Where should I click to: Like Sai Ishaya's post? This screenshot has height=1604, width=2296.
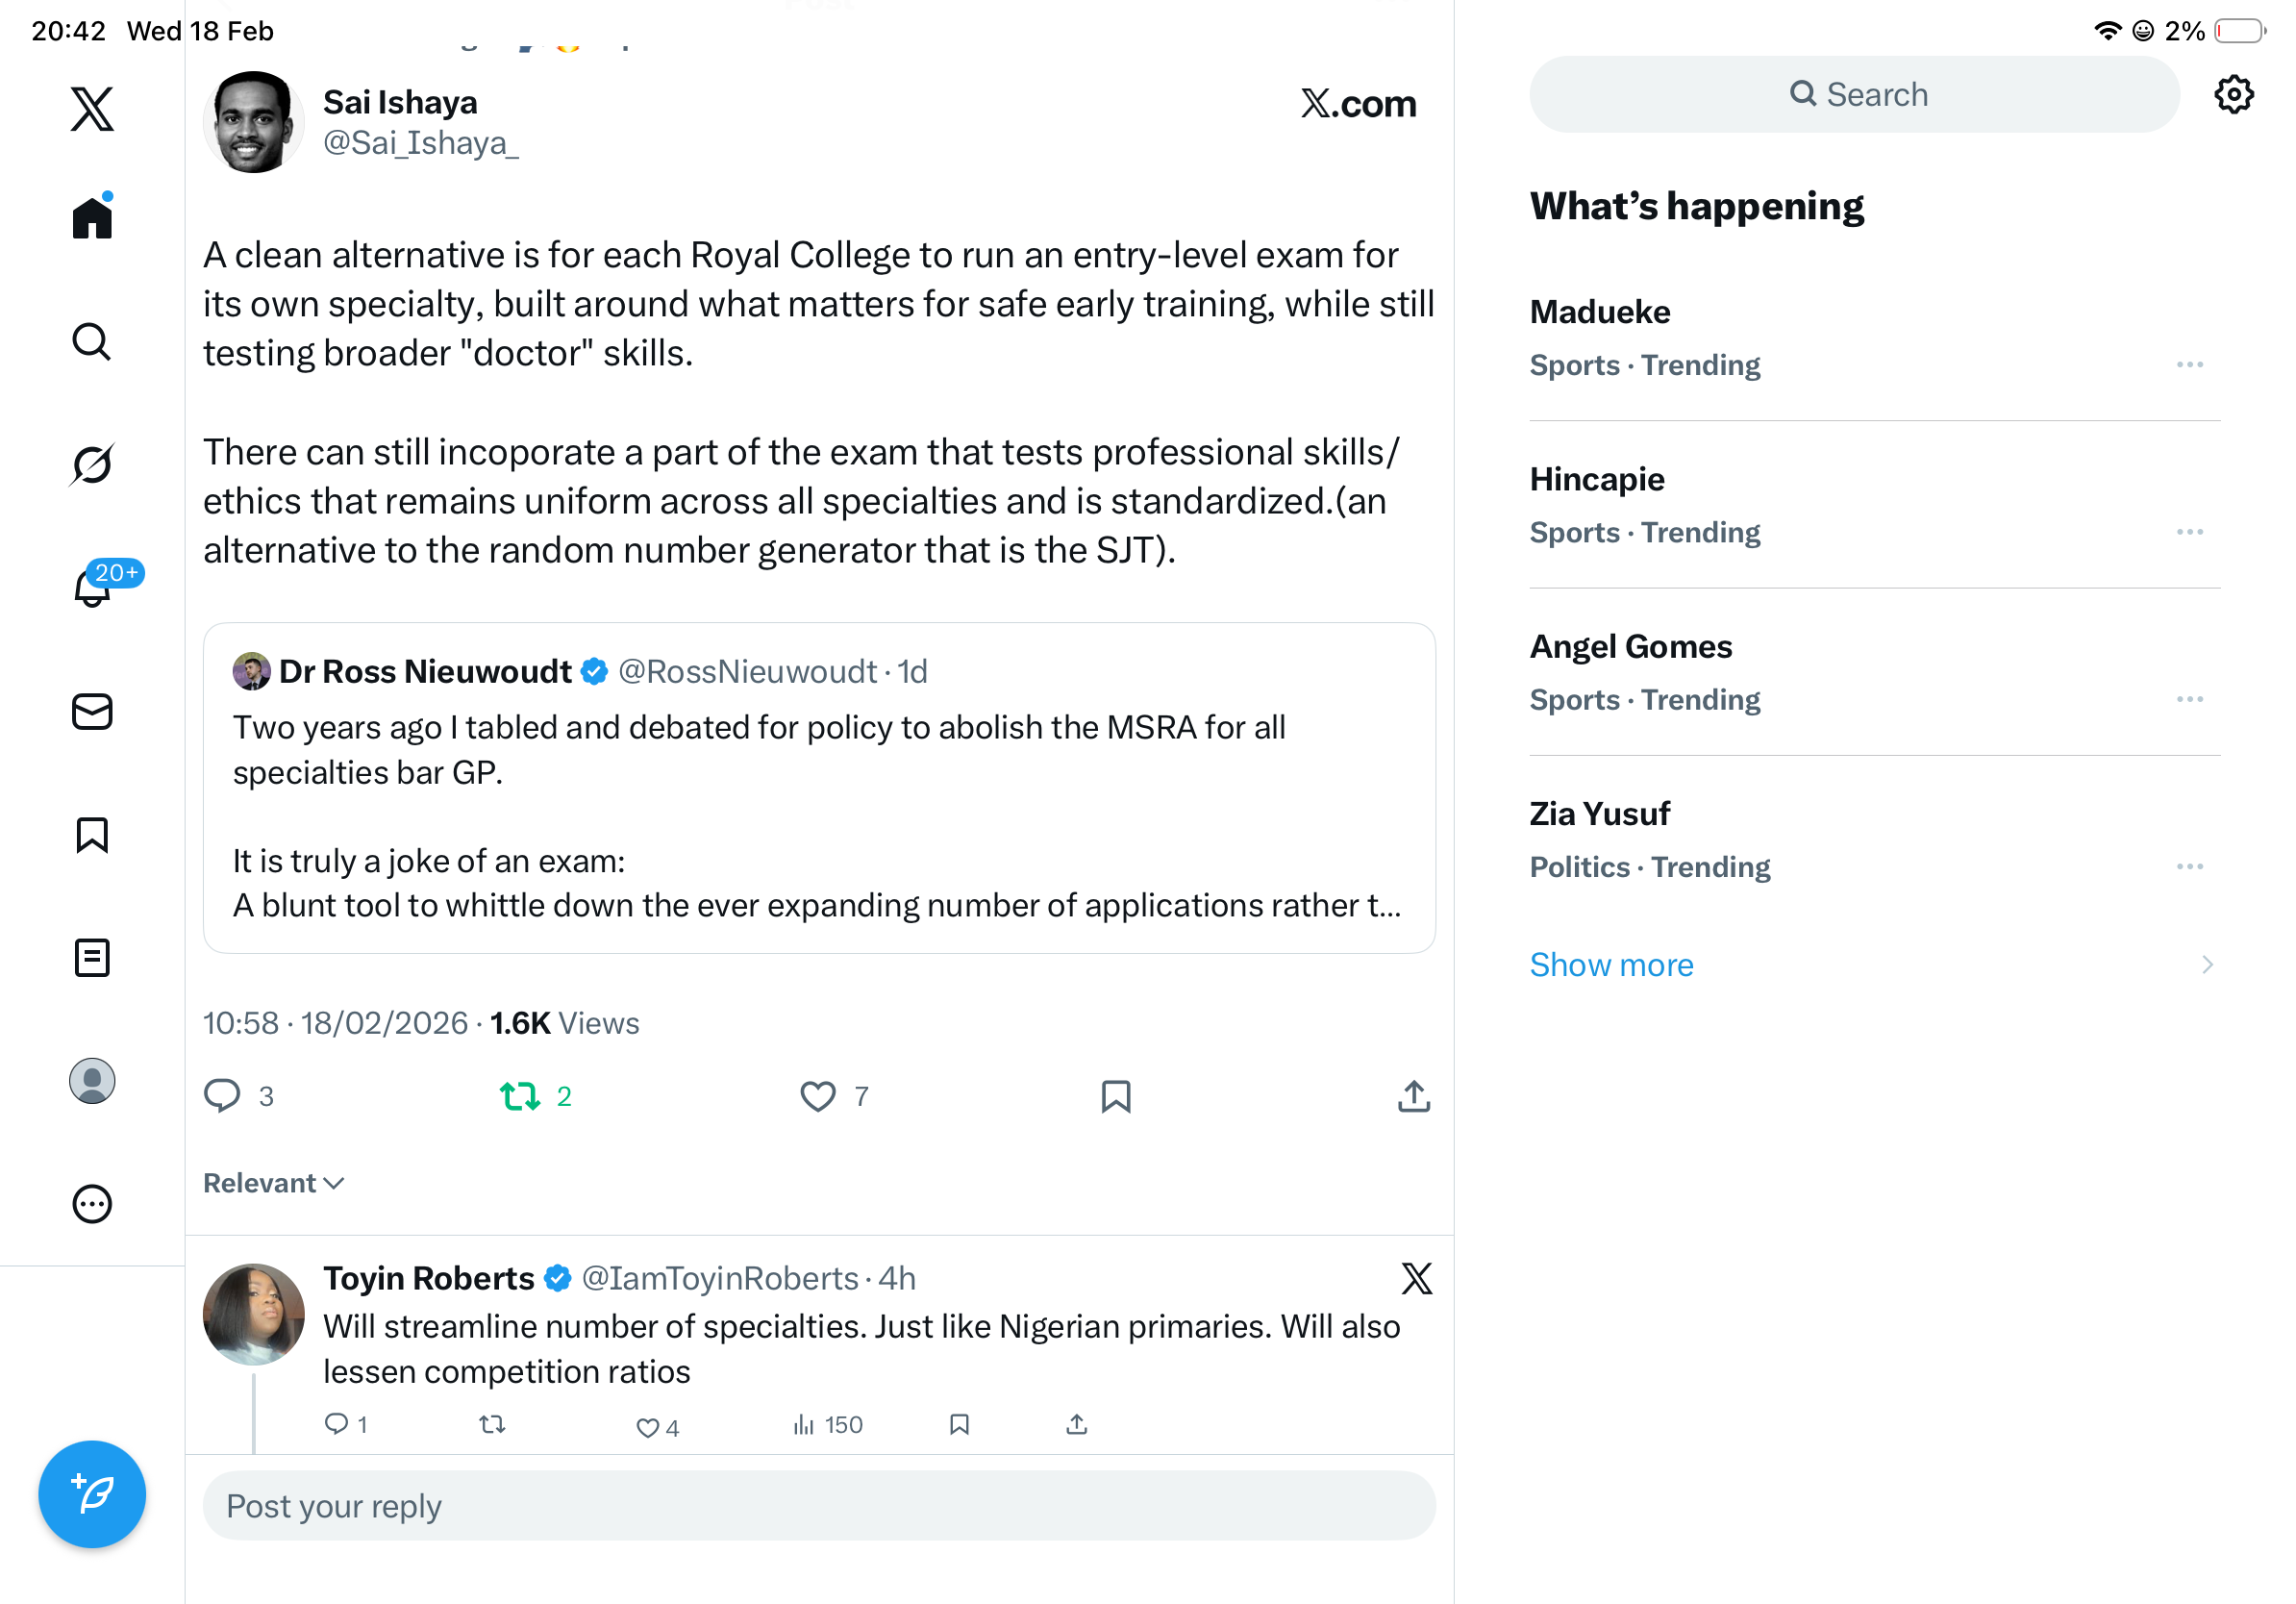tap(817, 1097)
